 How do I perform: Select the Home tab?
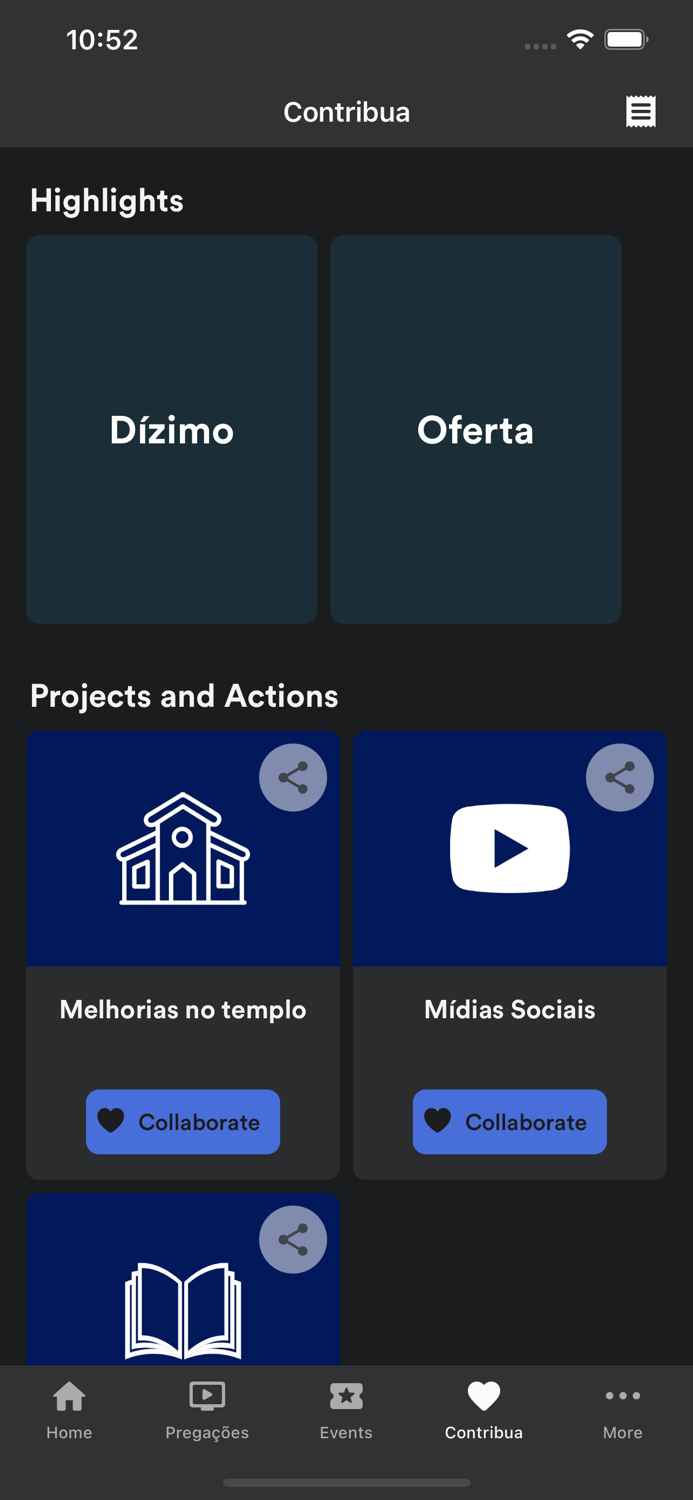69,1410
